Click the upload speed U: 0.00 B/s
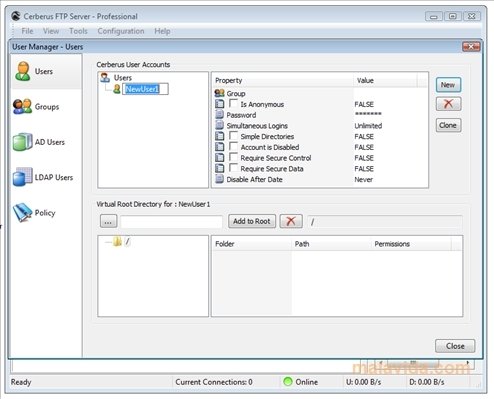 pyautogui.click(x=363, y=382)
